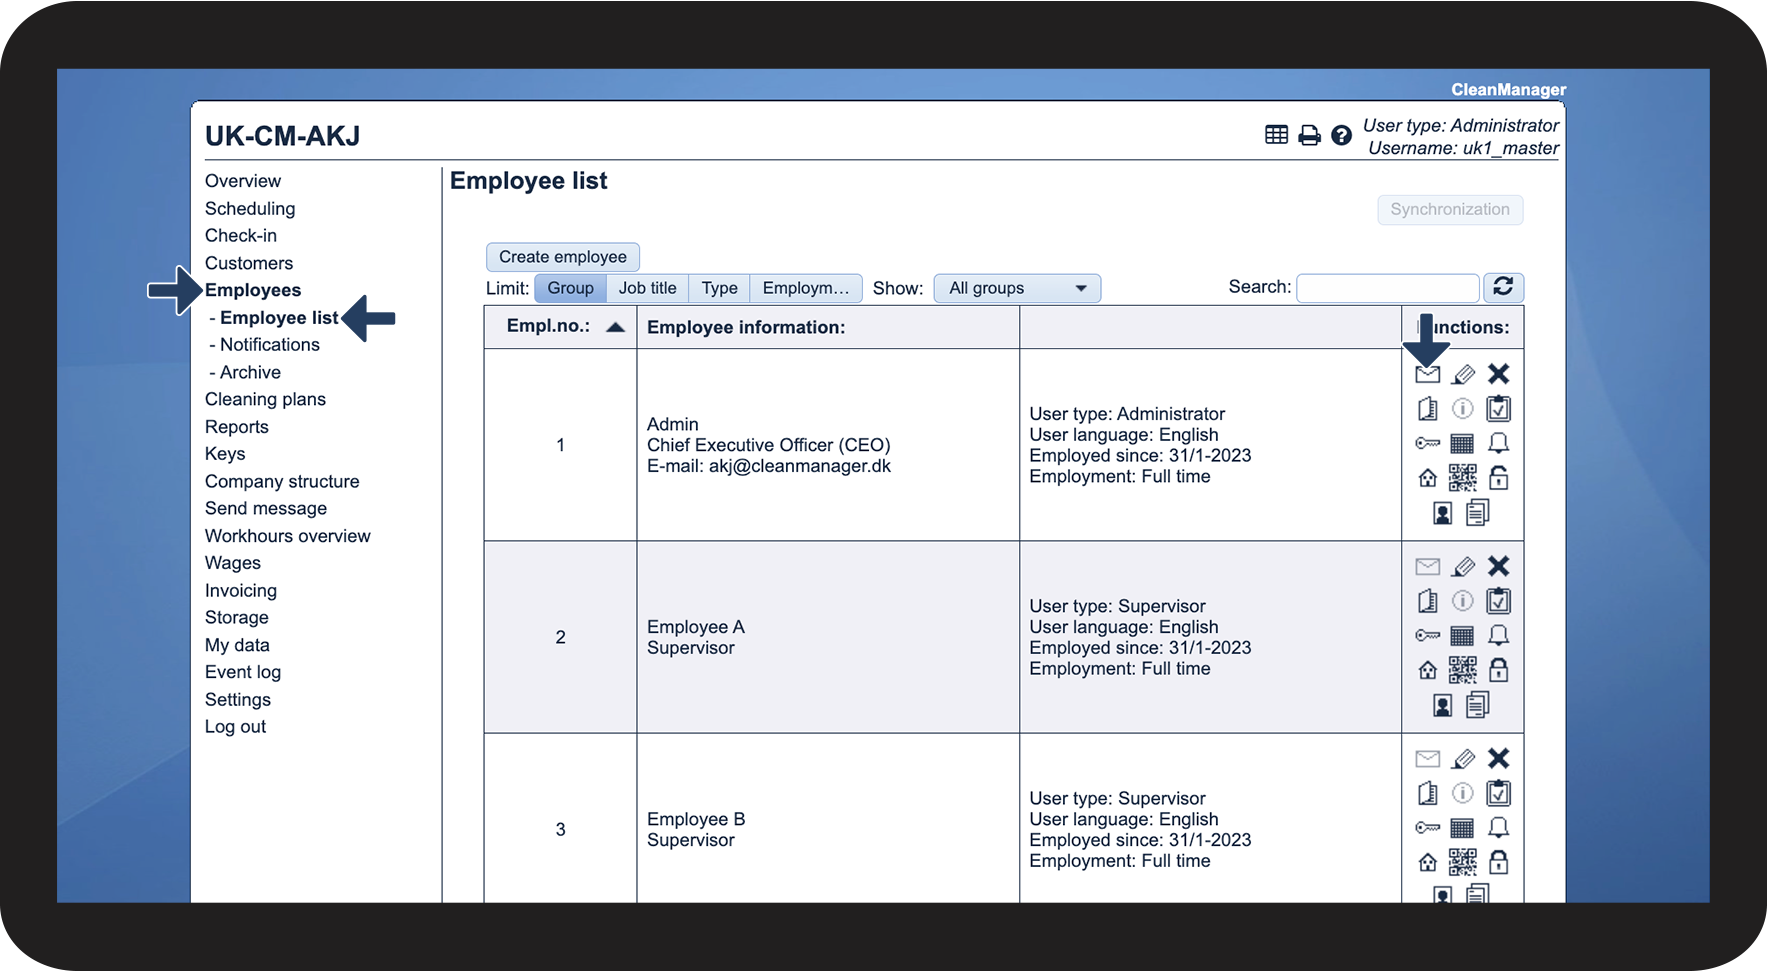The width and height of the screenshot is (1767, 971).
Task: Open Cleaning plans menu item
Action: click(x=265, y=399)
